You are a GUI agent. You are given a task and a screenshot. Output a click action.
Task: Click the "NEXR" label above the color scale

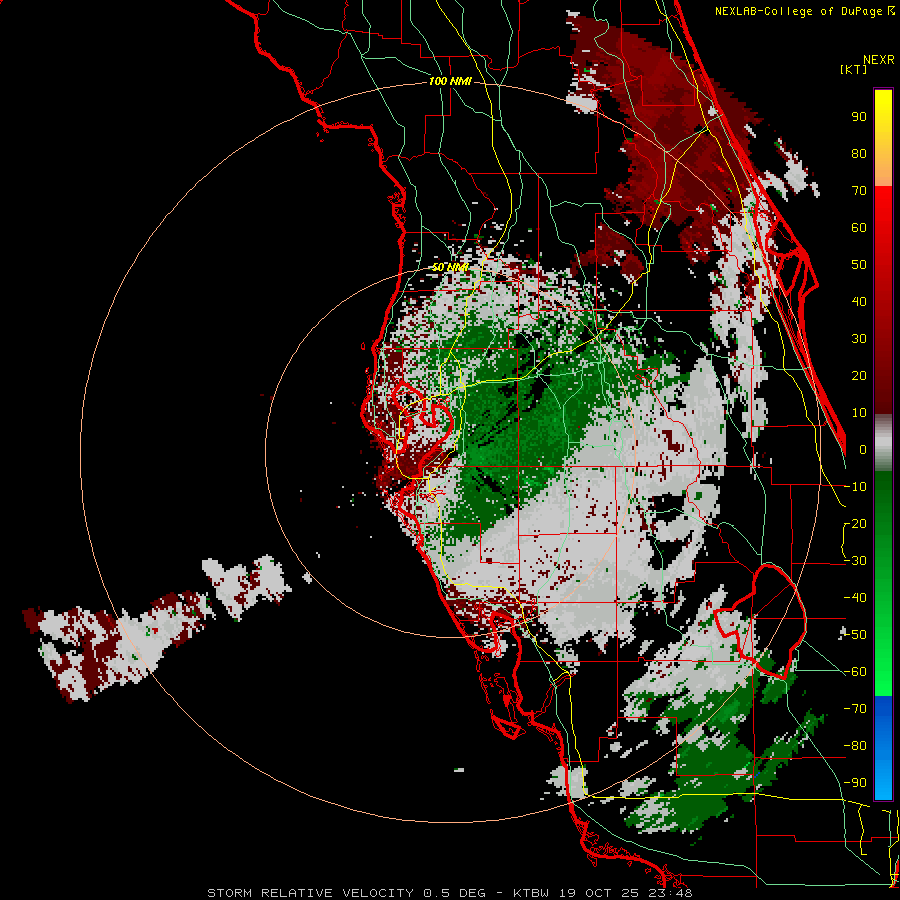coord(878,60)
